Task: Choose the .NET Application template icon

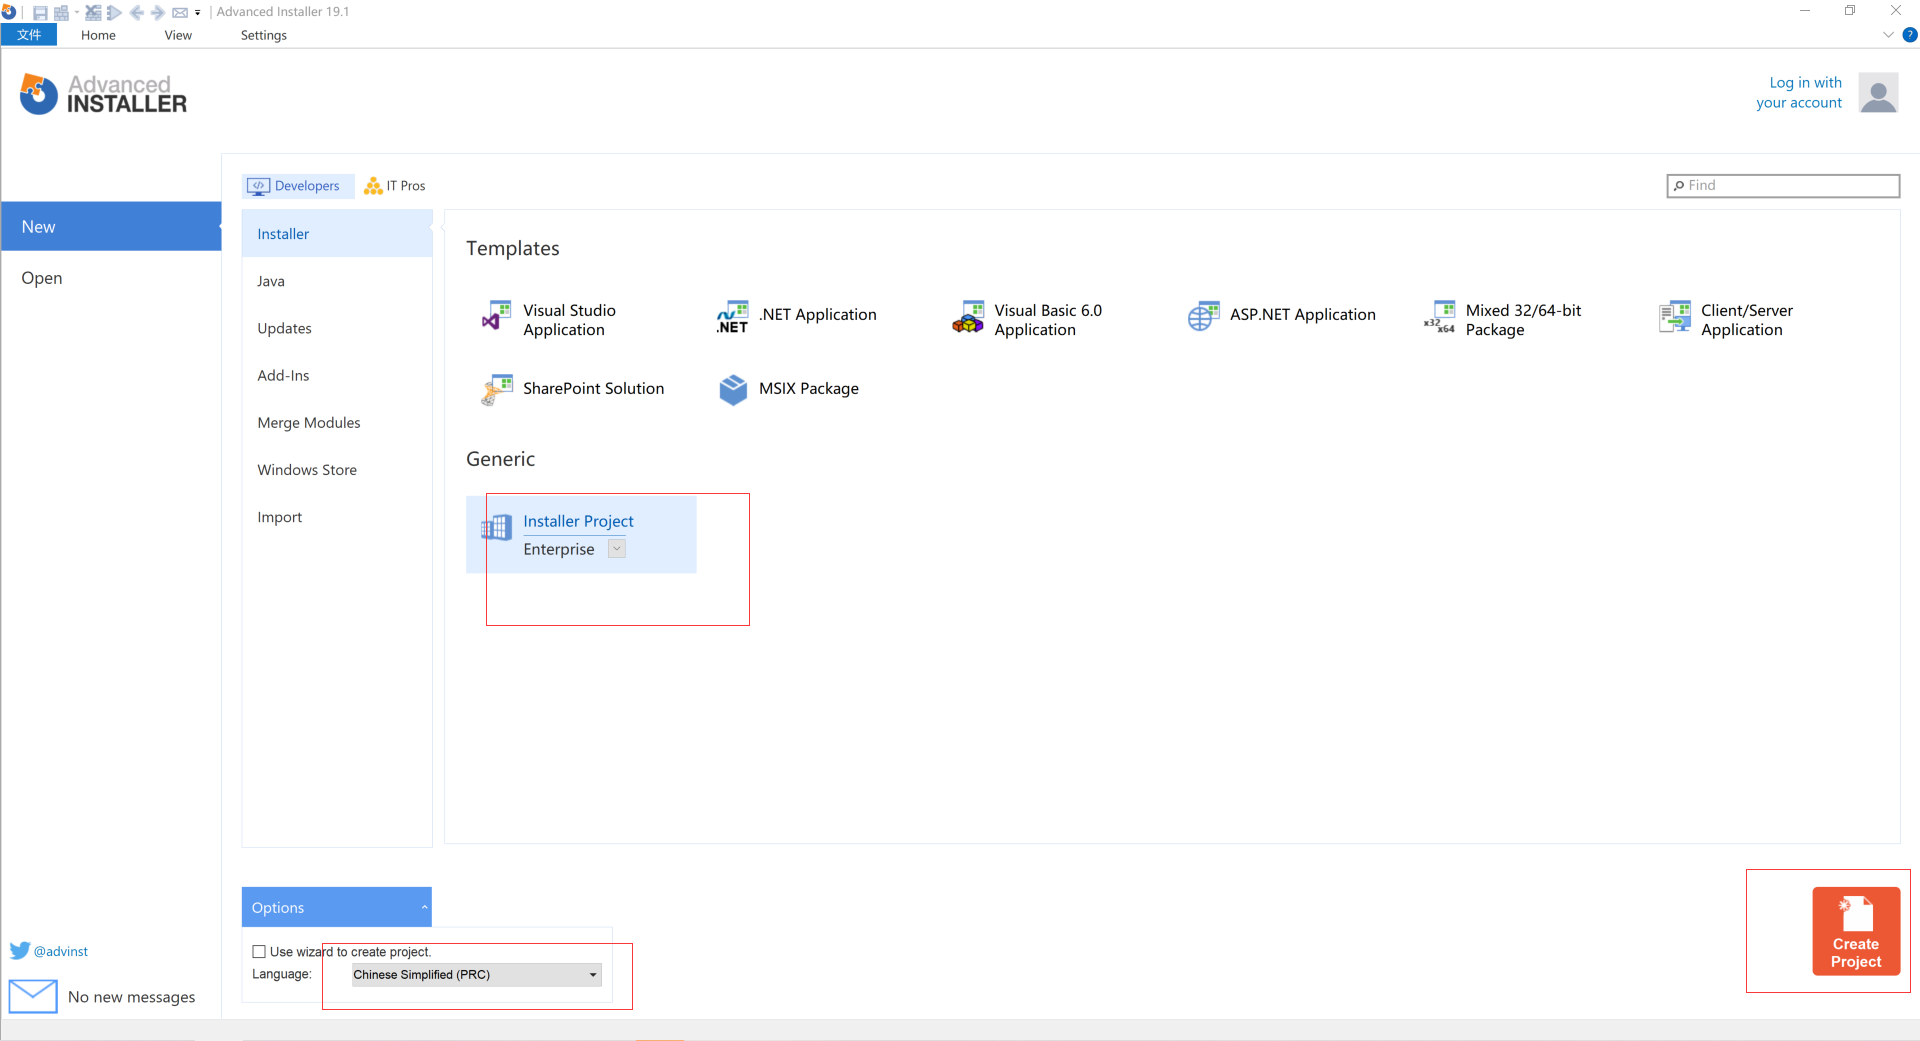Action: [733, 317]
